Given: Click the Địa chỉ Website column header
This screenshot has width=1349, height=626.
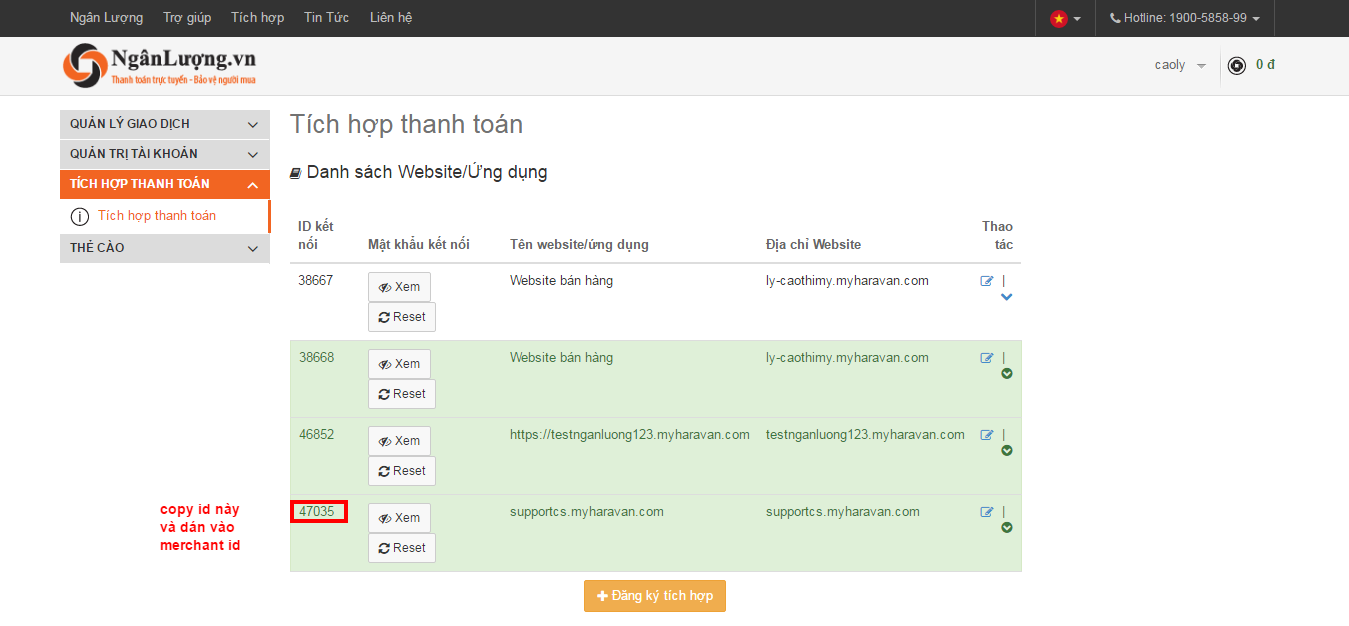Looking at the screenshot, I should pos(813,245).
